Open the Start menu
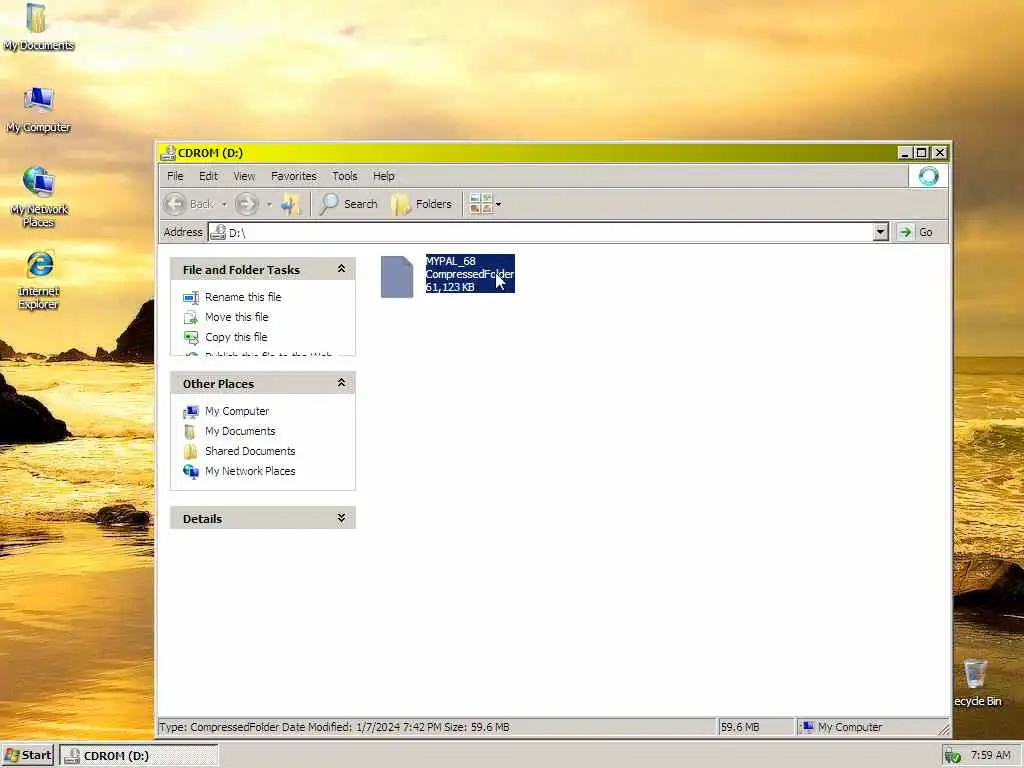The width and height of the screenshot is (1024, 768). [x=27, y=756]
